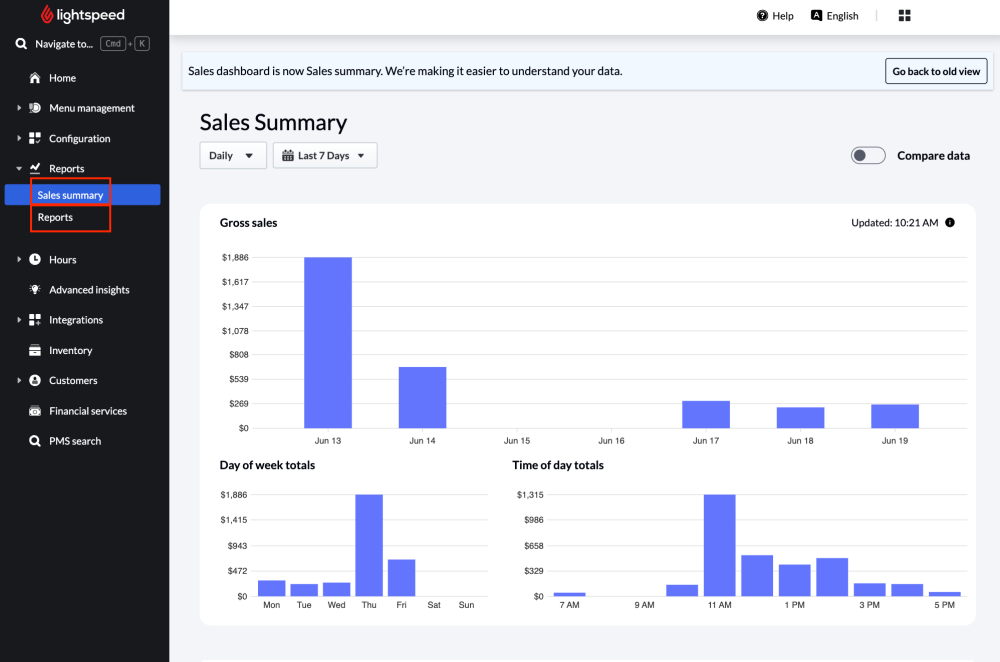Screen dimensions: 1000x662
Task: Open the apps grid icon top right
Action: (904, 15)
